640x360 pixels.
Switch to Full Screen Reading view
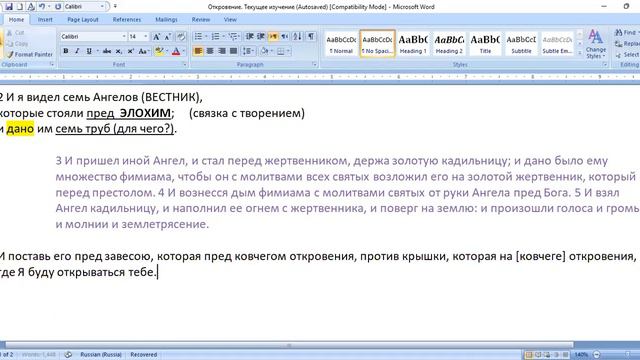pyautogui.click(x=538, y=355)
